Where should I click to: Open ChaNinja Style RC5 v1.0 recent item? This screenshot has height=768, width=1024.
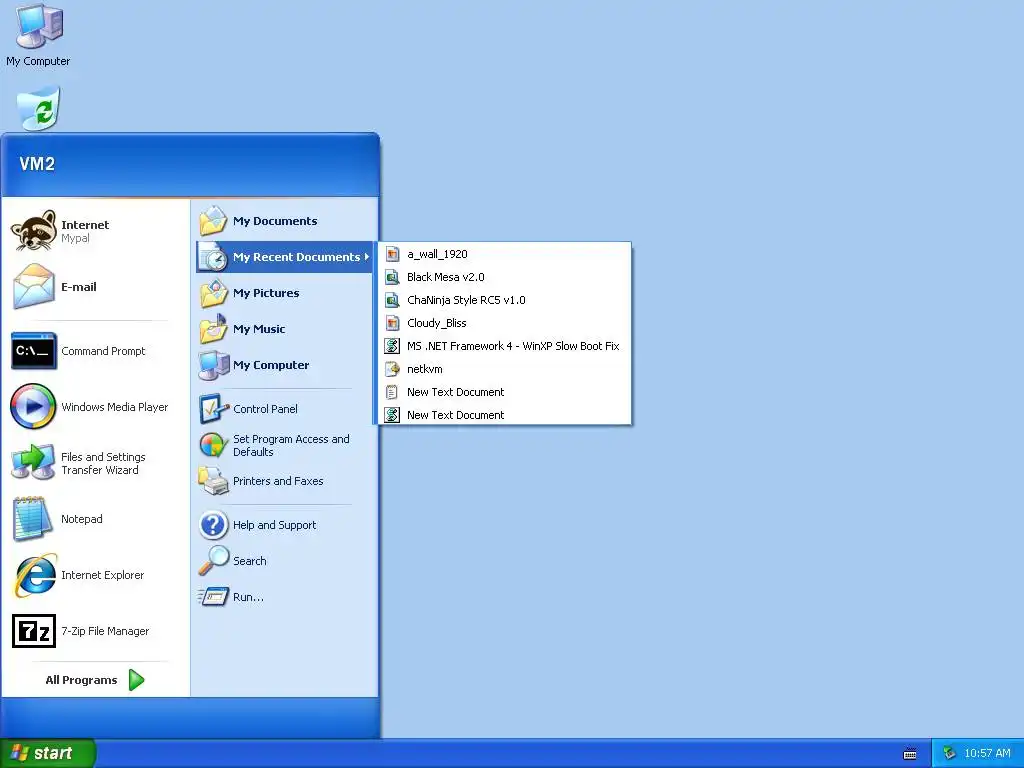(504, 300)
